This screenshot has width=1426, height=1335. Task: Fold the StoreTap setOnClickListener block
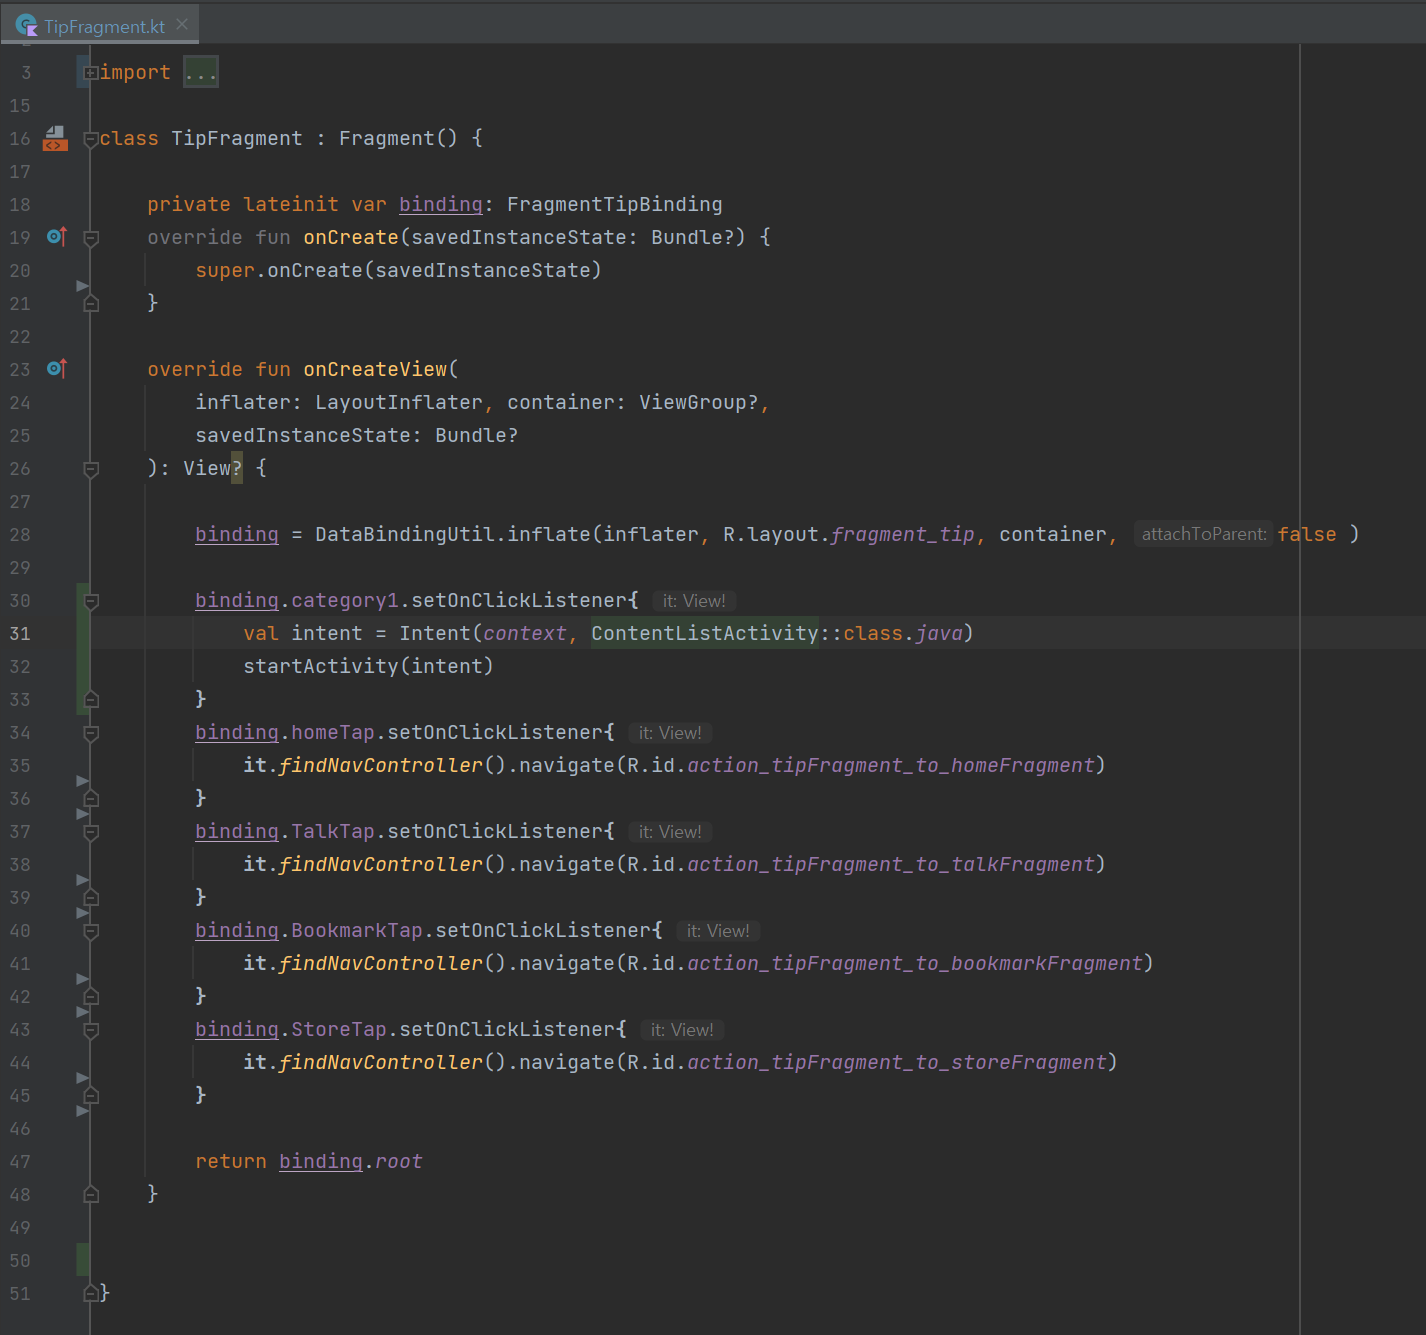[x=91, y=1030]
